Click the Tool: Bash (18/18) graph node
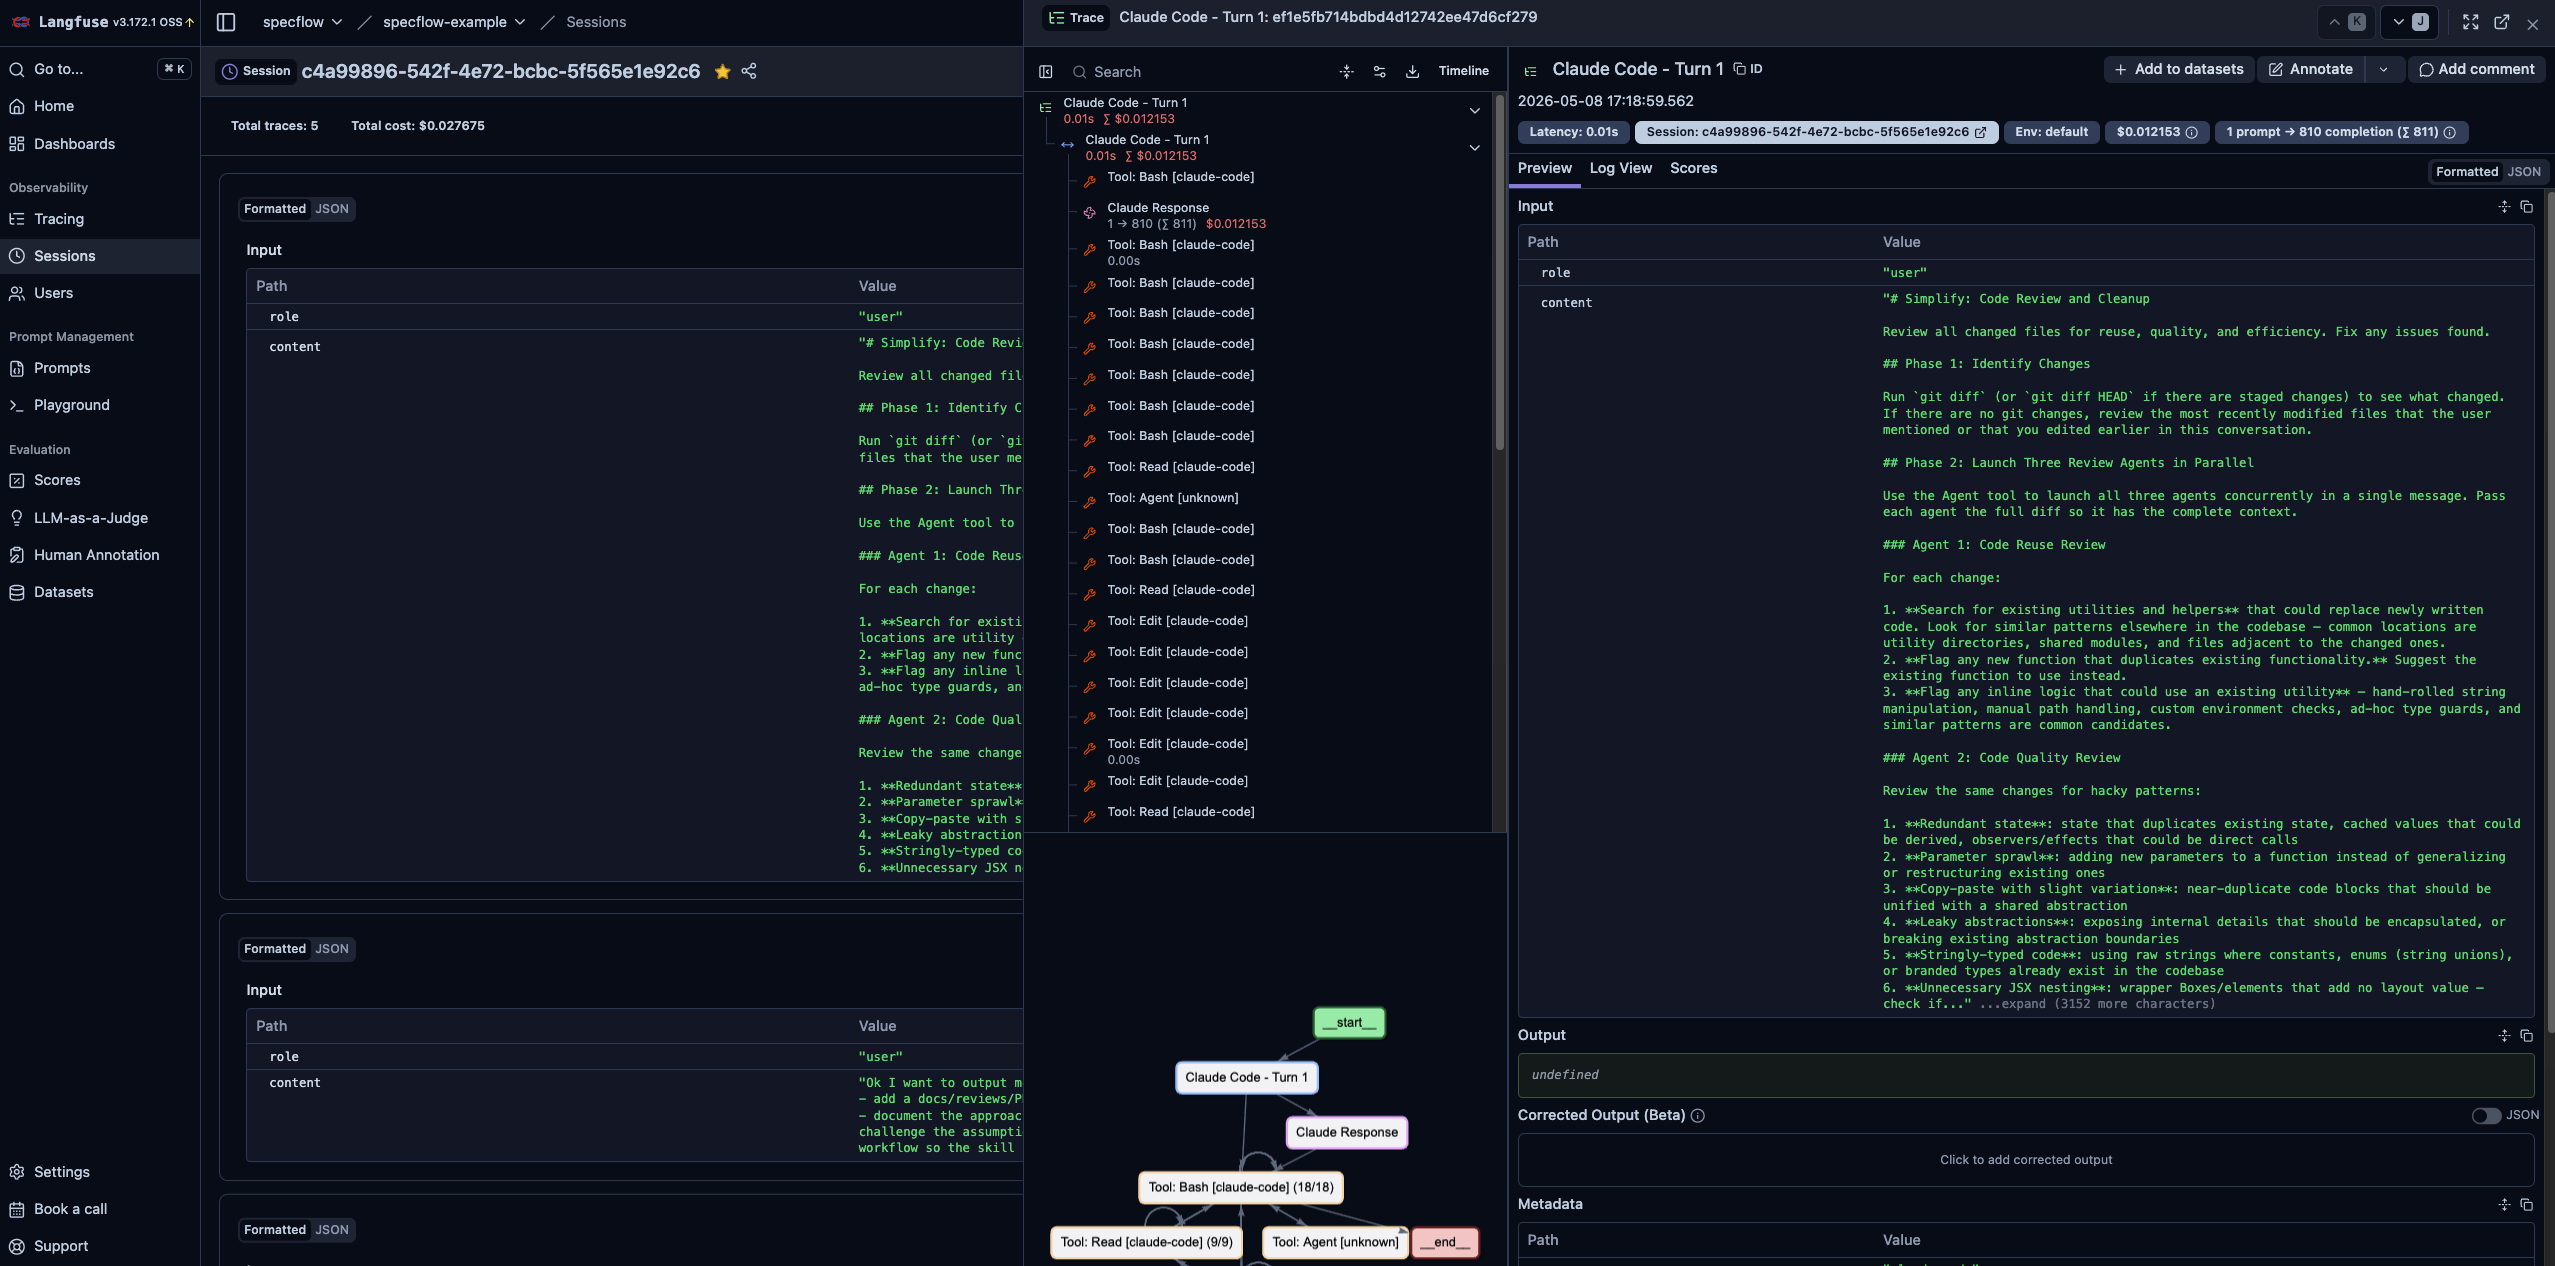The width and height of the screenshot is (2555, 1266). point(1240,1187)
